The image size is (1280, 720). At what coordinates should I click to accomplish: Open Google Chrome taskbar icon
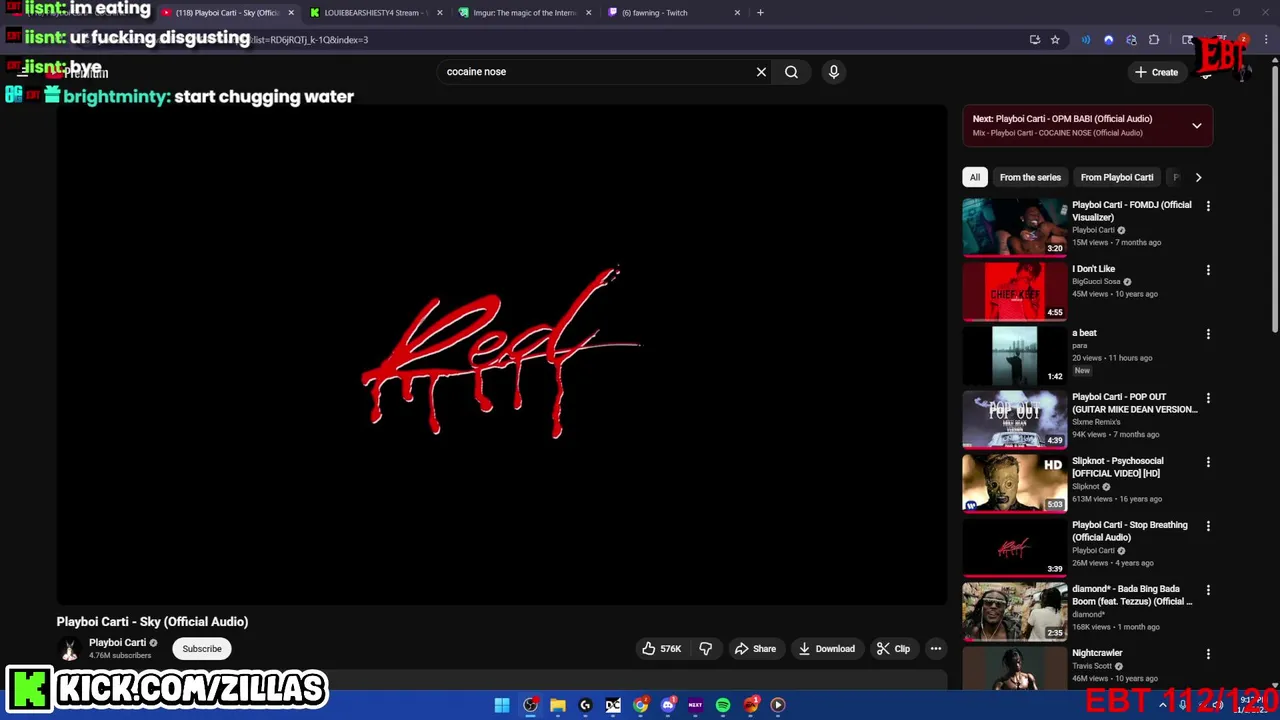tap(640, 705)
